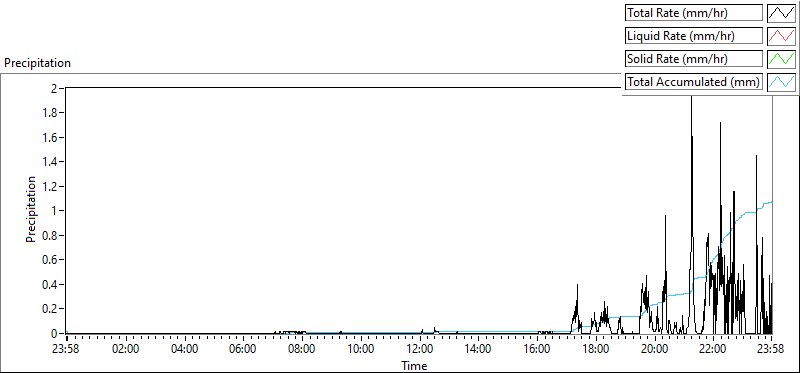Click the 06:00 time axis label
This screenshot has height=373, width=800.
point(243,350)
